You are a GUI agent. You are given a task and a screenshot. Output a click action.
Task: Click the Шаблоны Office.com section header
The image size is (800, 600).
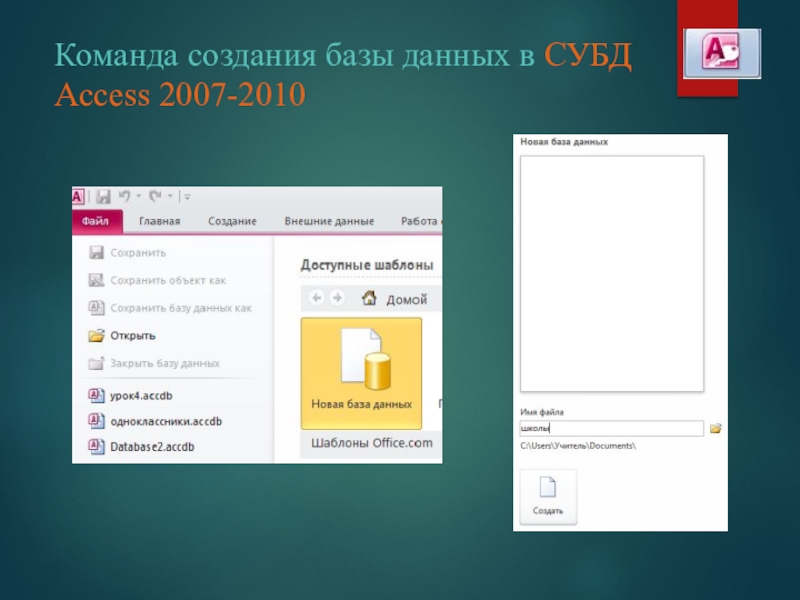(x=371, y=443)
